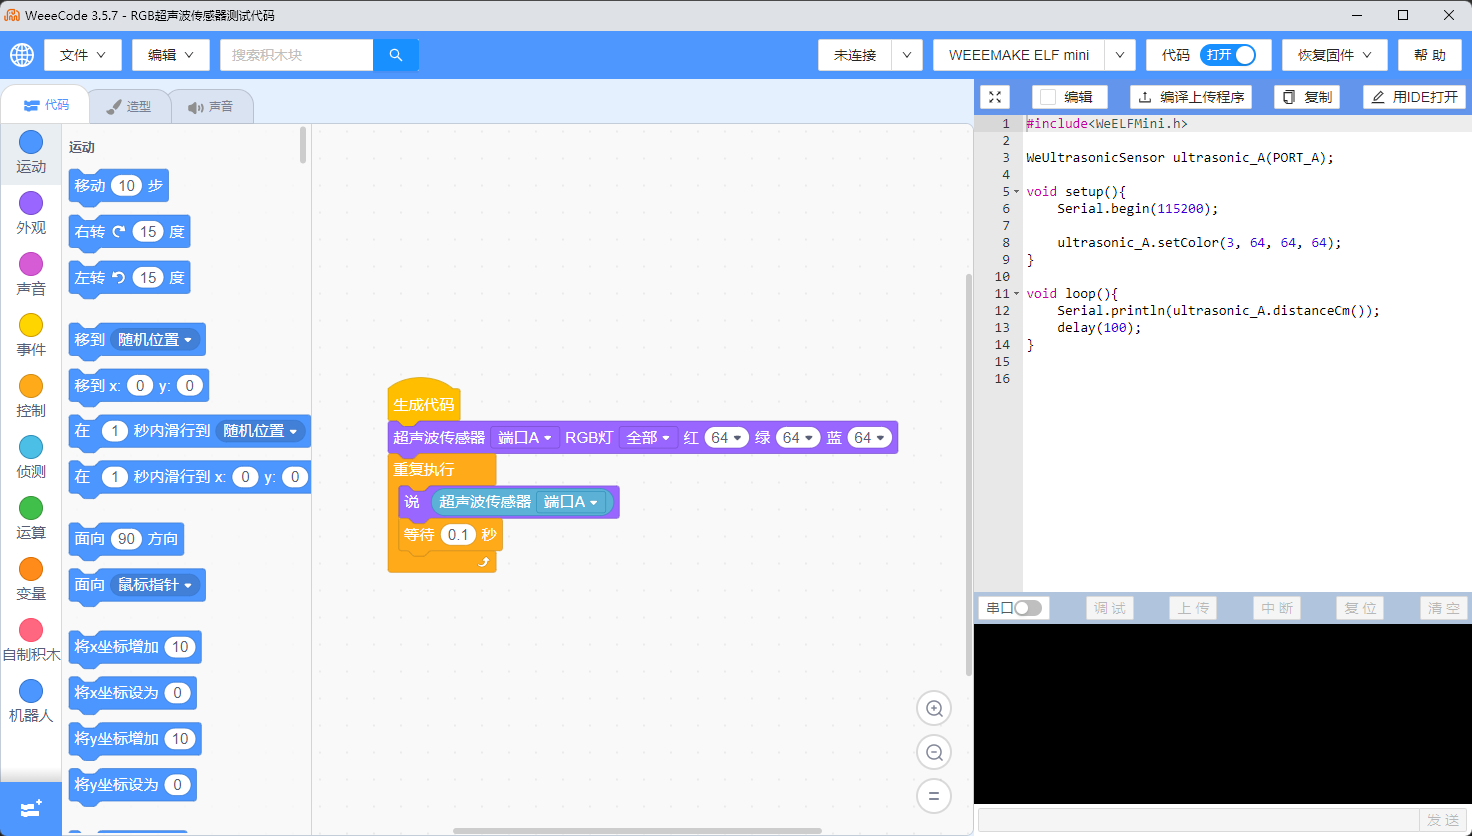Select the yellow 事件 category circle
The width and height of the screenshot is (1472, 836).
pos(31,325)
